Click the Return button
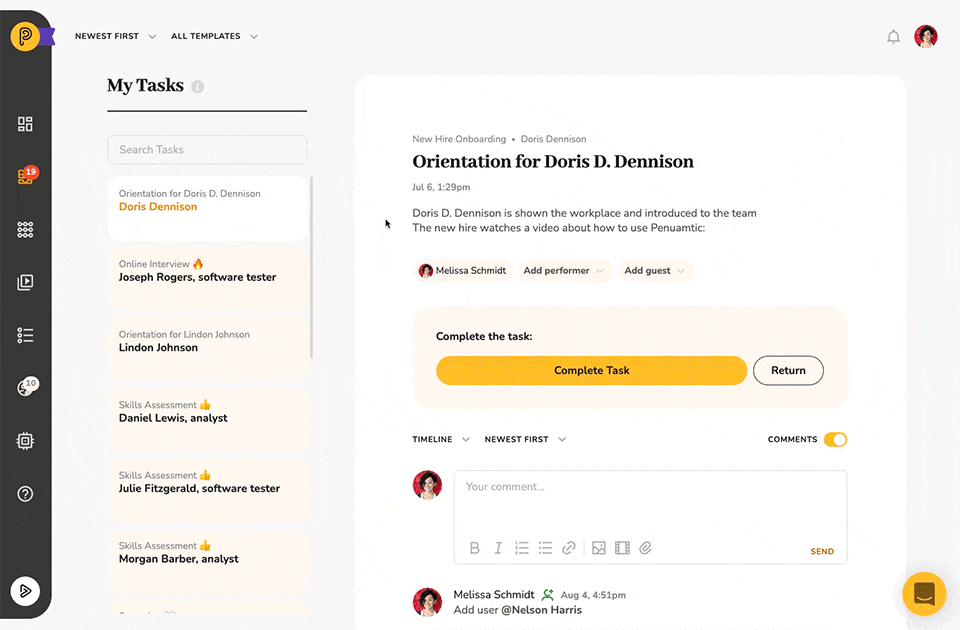The width and height of the screenshot is (960, 630). (788, 370)
